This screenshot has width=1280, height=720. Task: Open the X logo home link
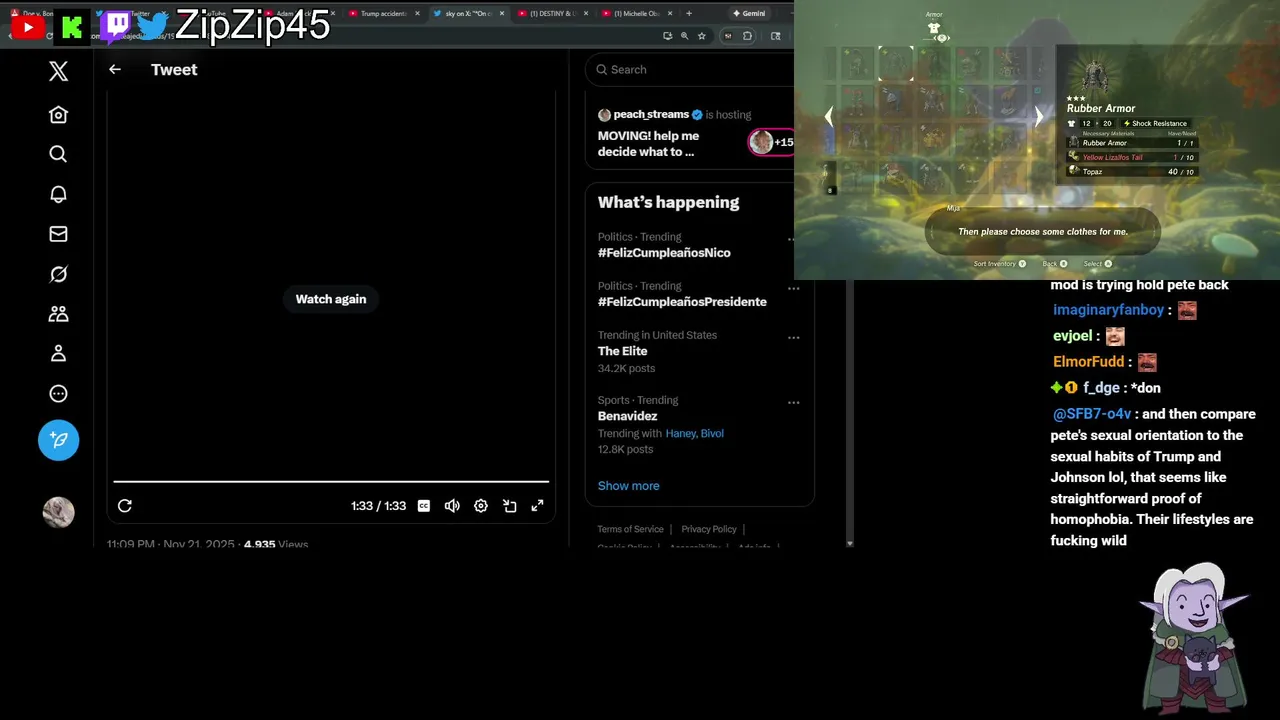click(58, 71)
